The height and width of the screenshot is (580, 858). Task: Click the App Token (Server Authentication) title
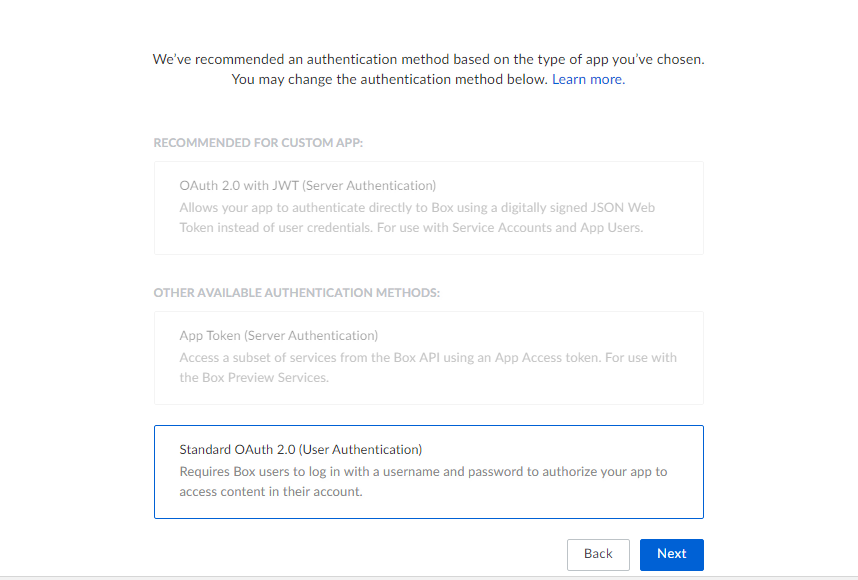pyautogui.click(x=279, y=335)
